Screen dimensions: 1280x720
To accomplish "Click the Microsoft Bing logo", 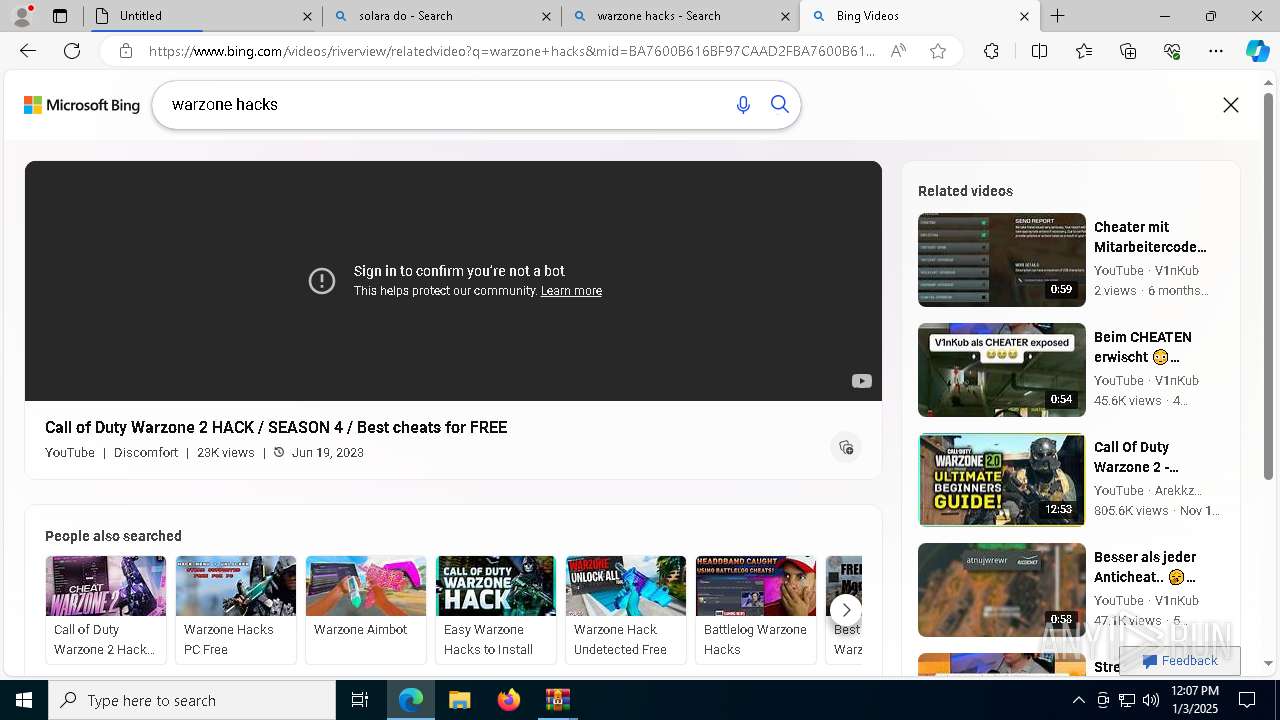I will click(82, 105).
